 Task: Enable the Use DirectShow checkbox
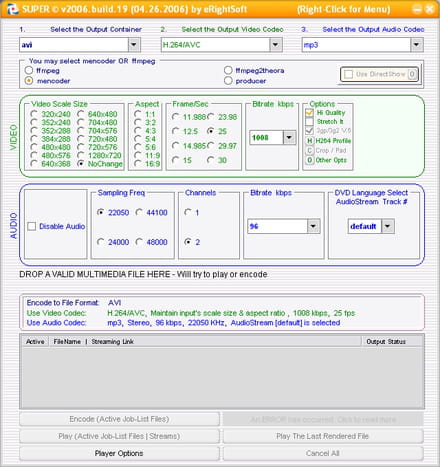point(348,74)
